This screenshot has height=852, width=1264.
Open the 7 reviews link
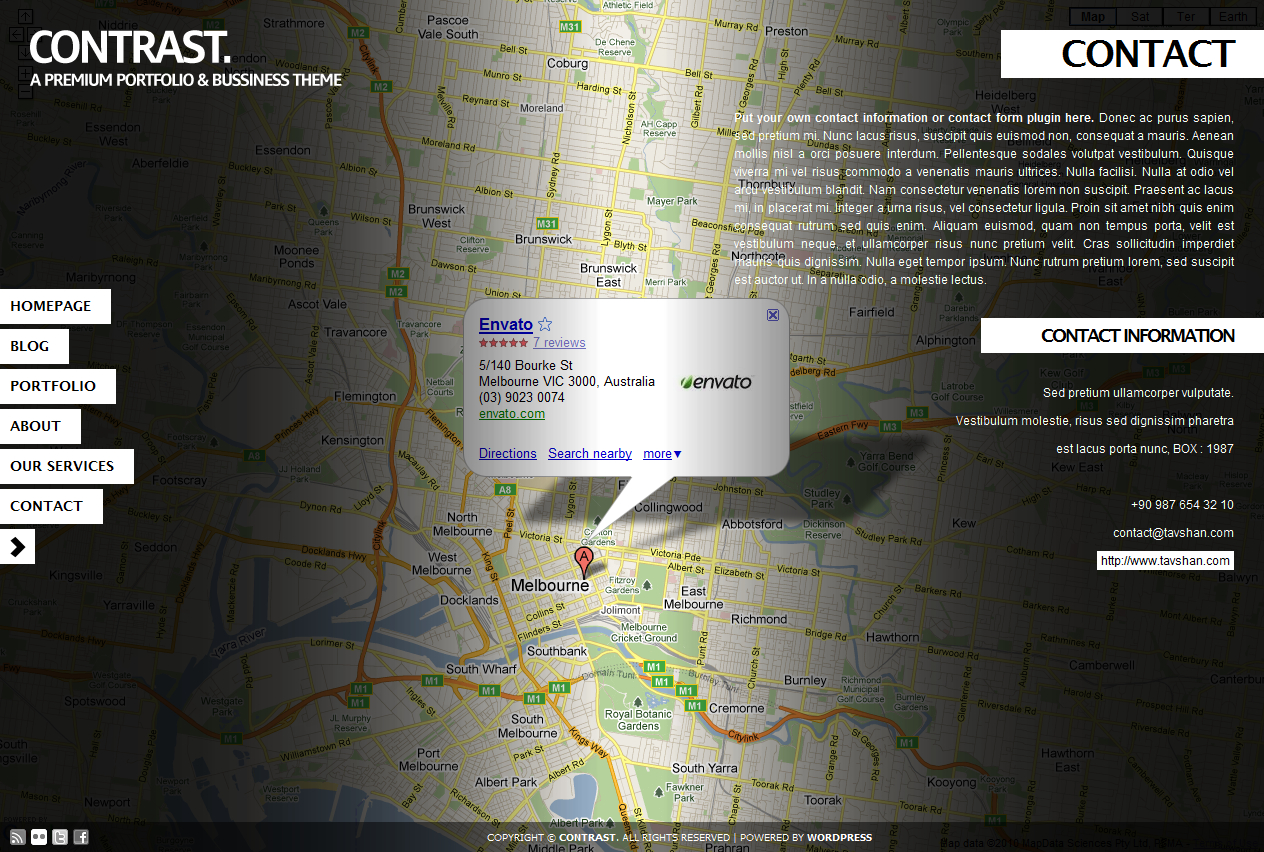click(559, 343)
